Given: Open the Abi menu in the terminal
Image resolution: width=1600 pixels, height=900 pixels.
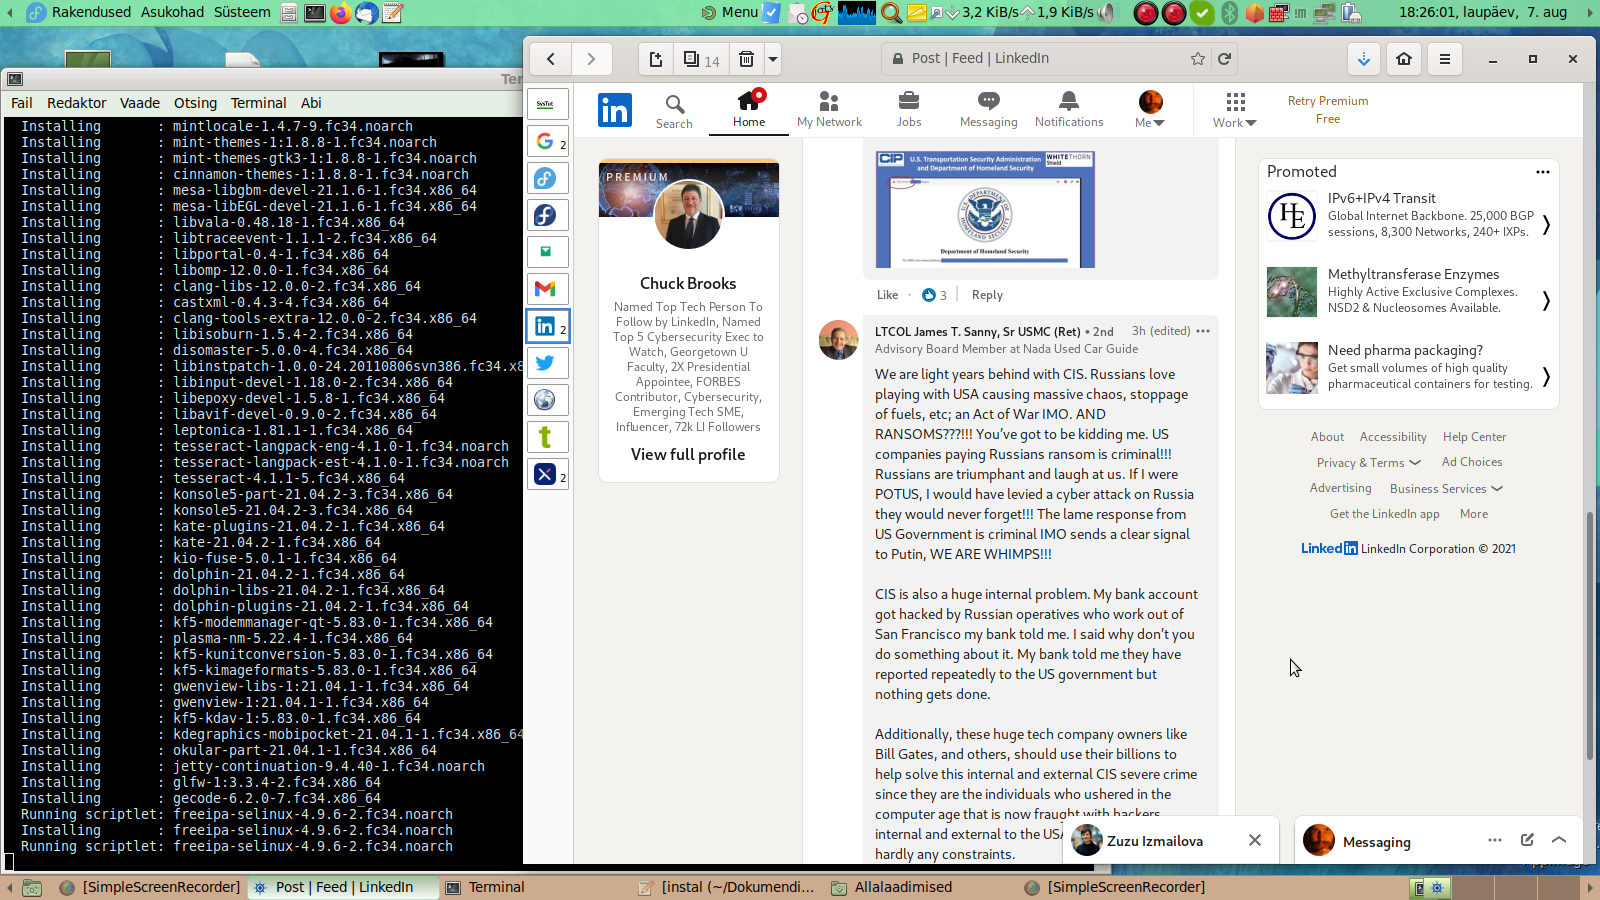Looking at the screenshot, I should coord(311,103).
